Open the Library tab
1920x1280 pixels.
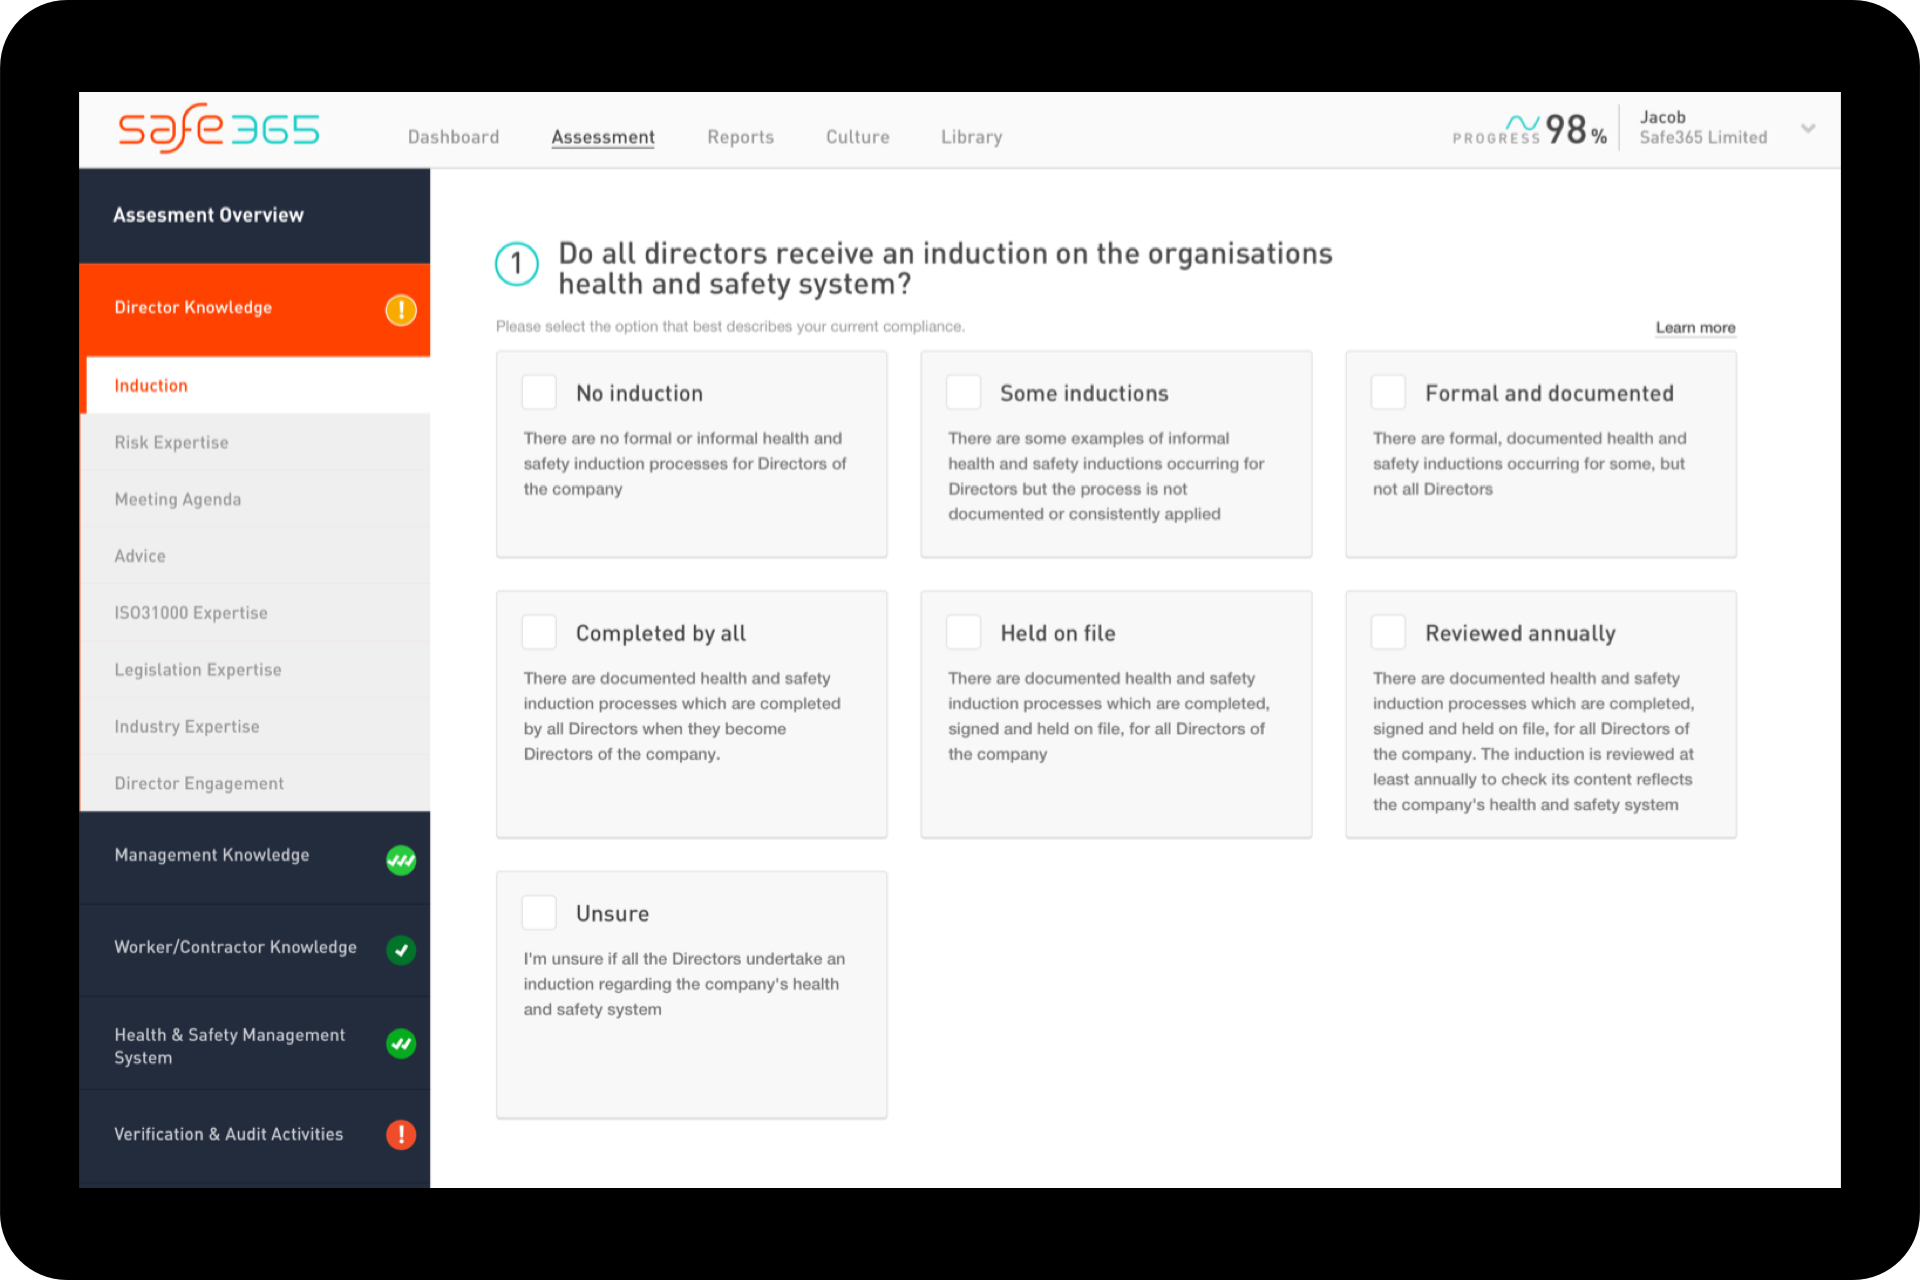[971, 137]
